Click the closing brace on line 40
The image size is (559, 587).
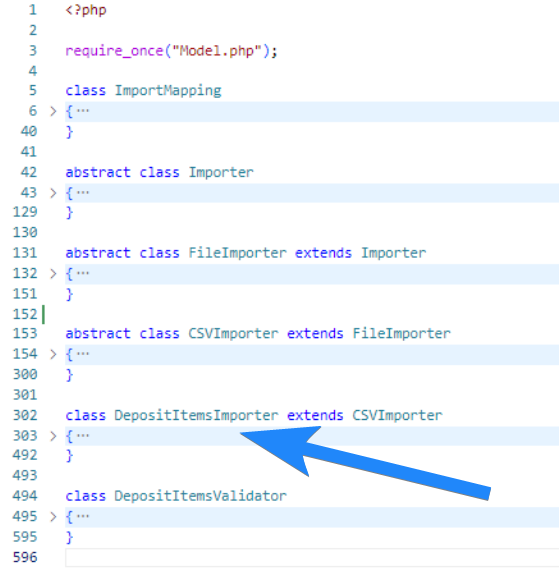point(69,132)
